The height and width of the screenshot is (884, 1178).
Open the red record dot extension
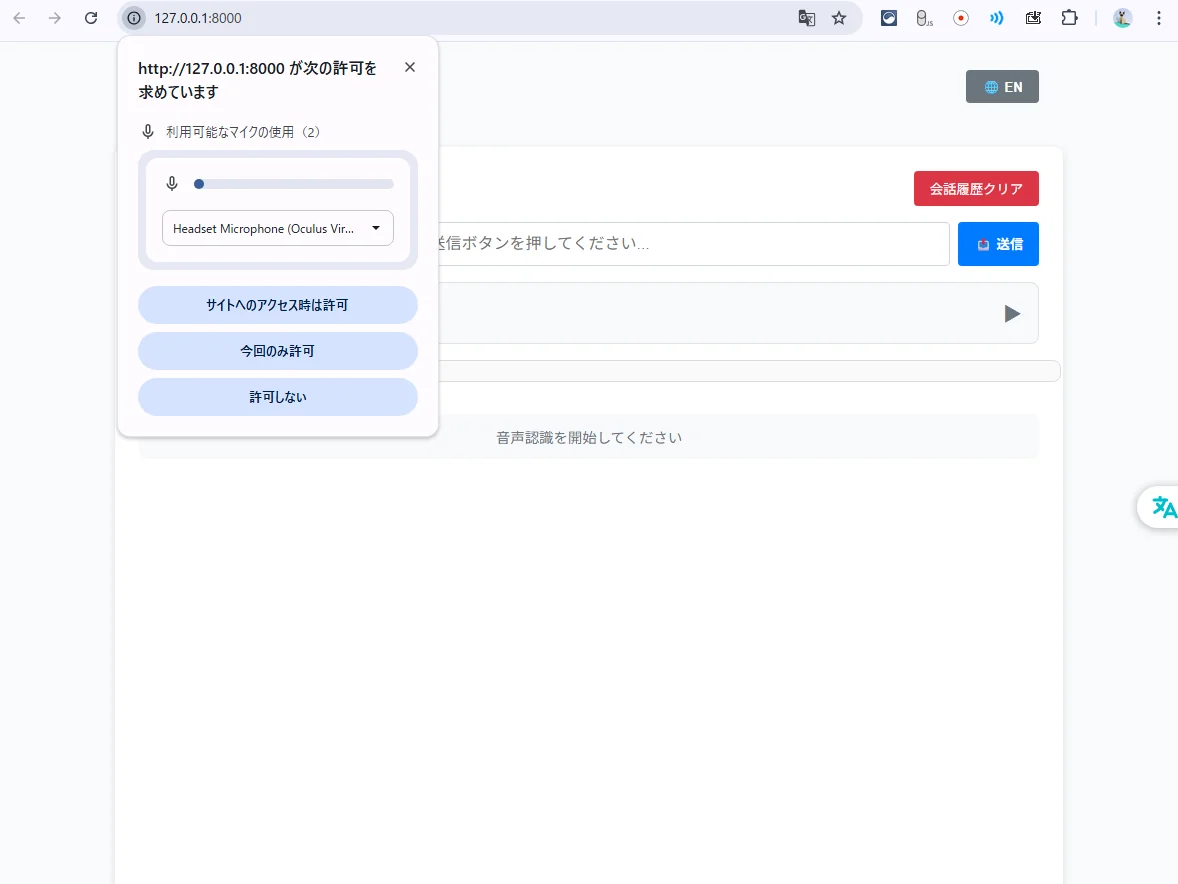(x=961, y=18)
